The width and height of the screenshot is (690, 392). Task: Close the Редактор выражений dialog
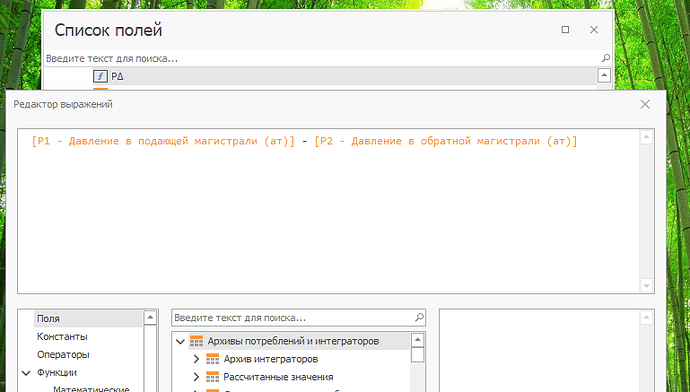[645, 104]
